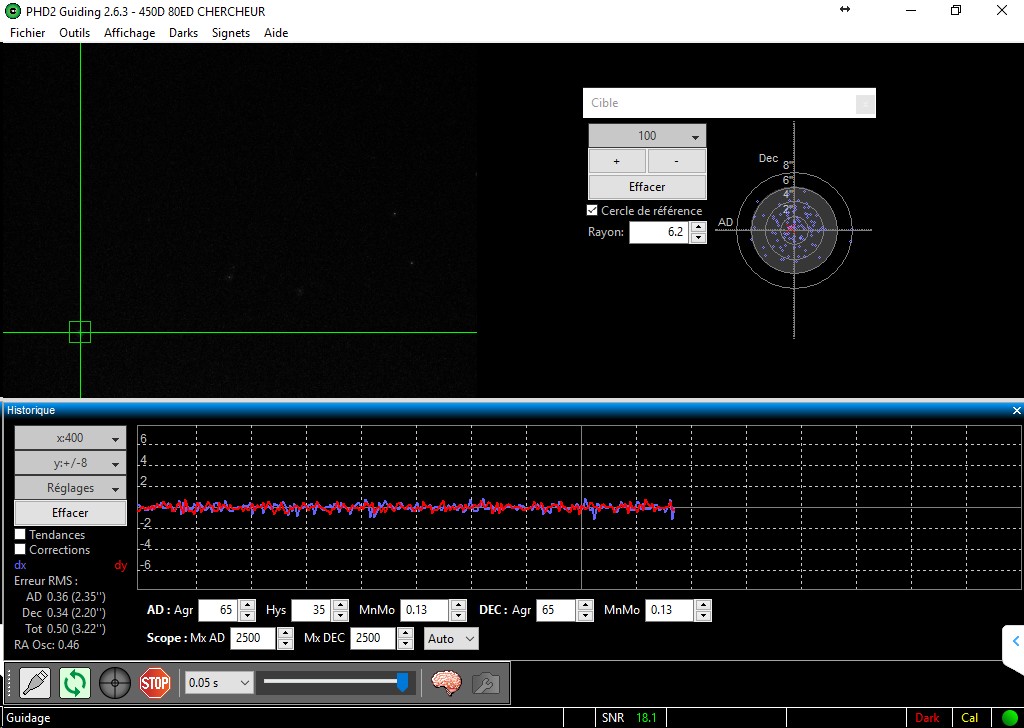Click the green loop exposures icon
The width and height of the screenshot is (1024, 728).
click(x=75, y=684)
